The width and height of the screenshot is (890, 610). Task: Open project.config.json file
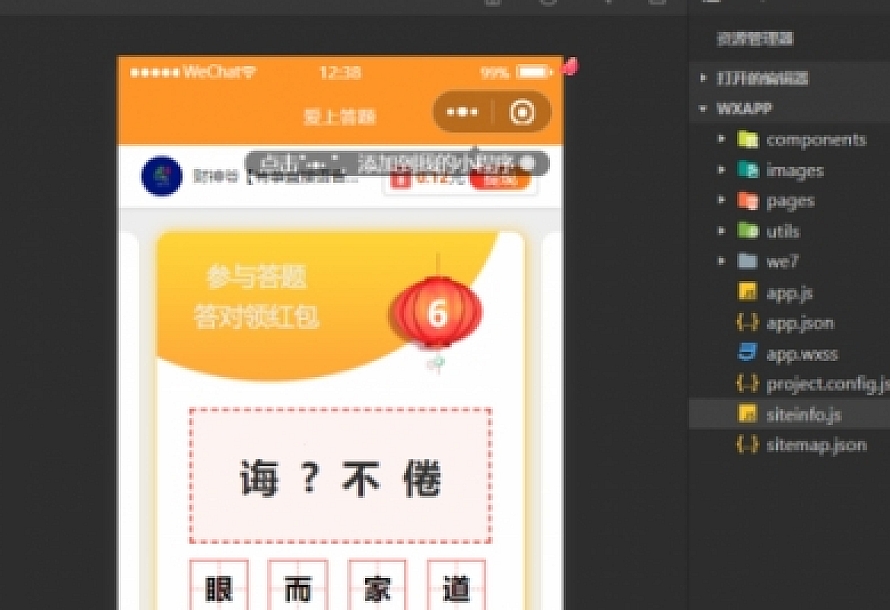pyautogui.click(x=825, y=384)
